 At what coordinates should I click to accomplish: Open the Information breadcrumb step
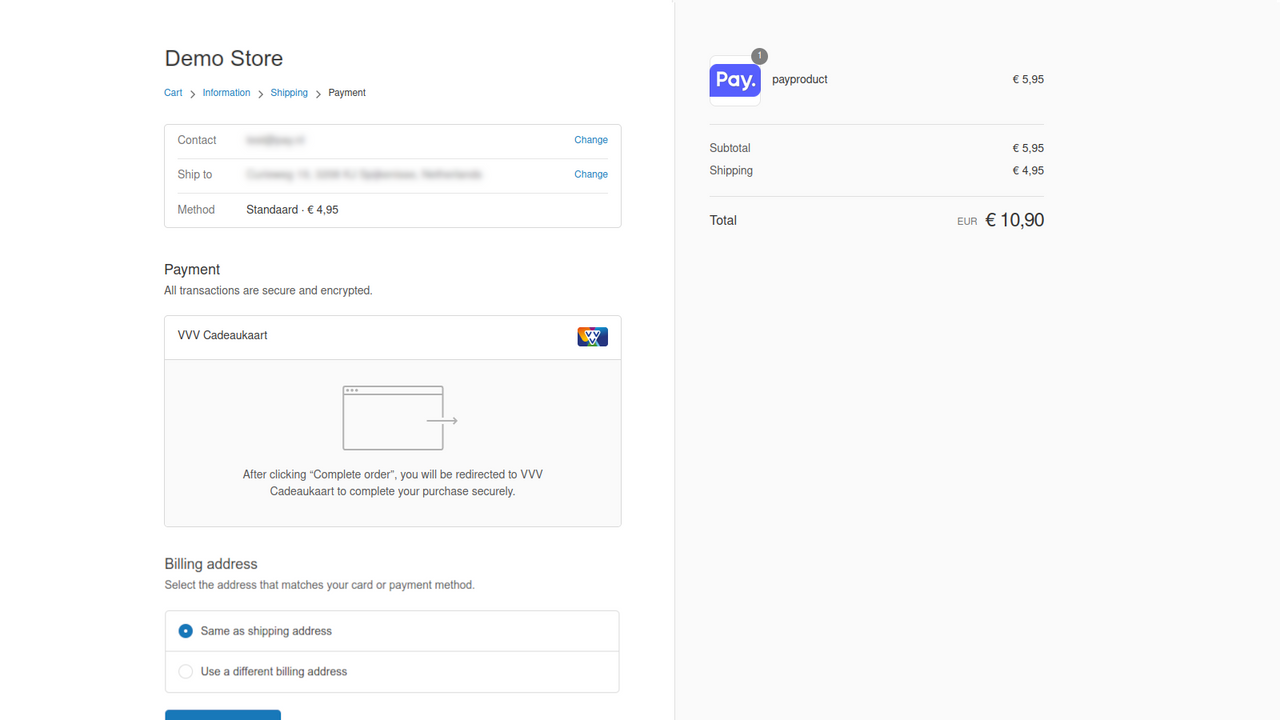click(226, 93)
